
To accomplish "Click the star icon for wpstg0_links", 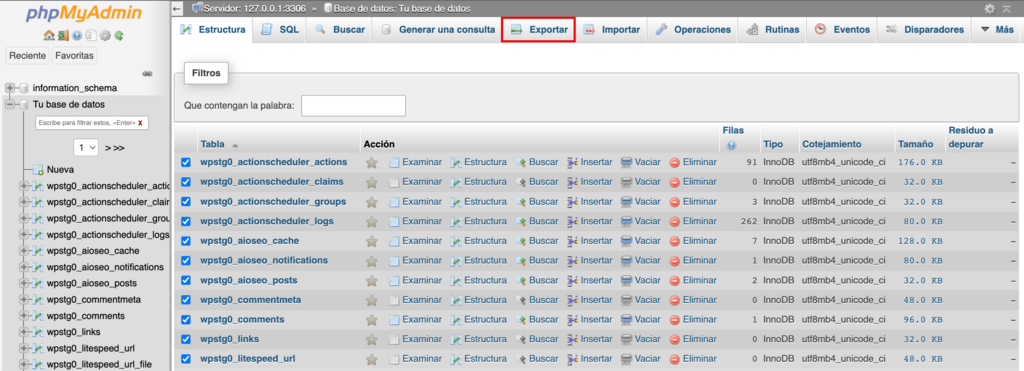I will 372,340.
